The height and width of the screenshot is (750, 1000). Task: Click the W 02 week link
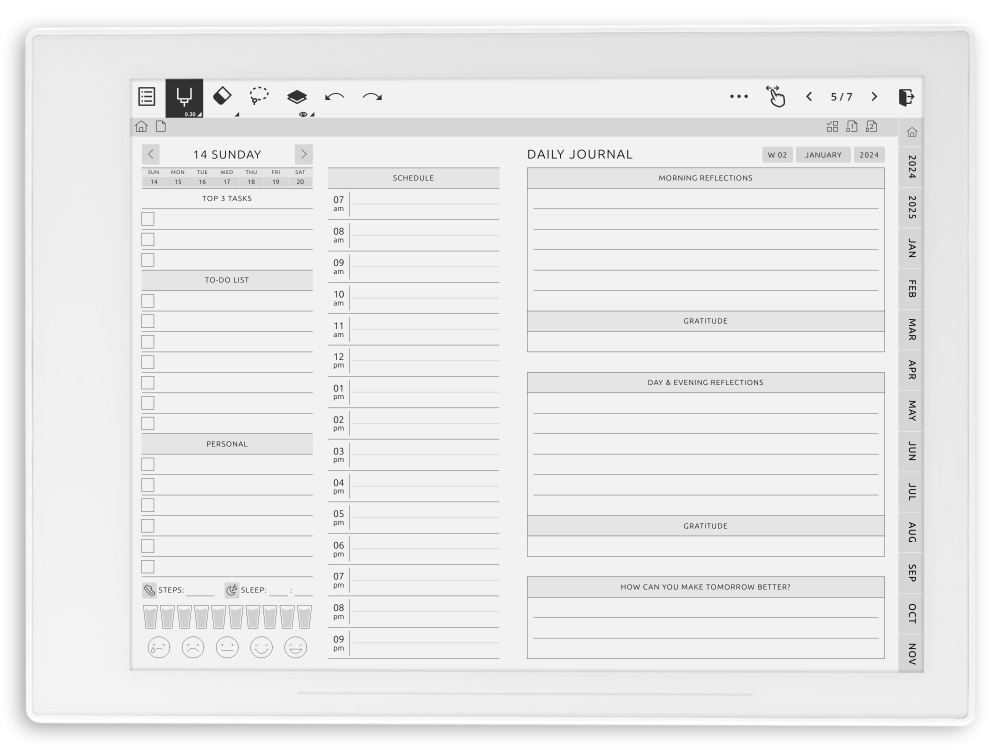point(776,154)
